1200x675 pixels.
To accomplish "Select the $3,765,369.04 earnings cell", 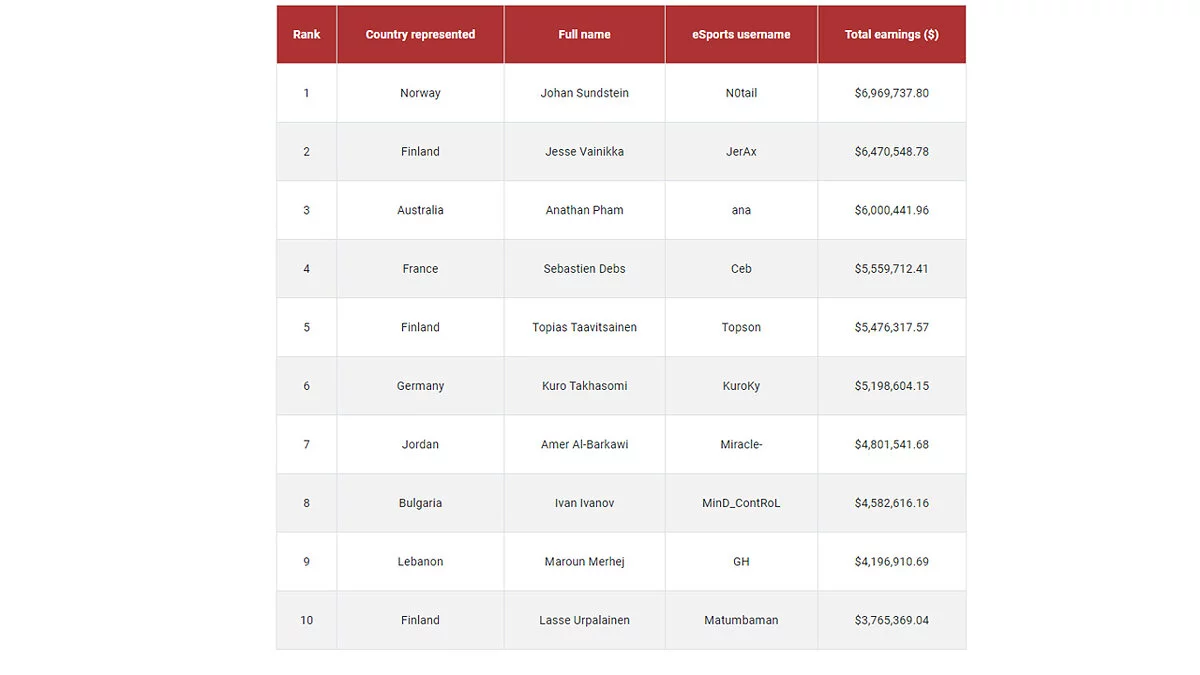I will click(x=891, y=620).
